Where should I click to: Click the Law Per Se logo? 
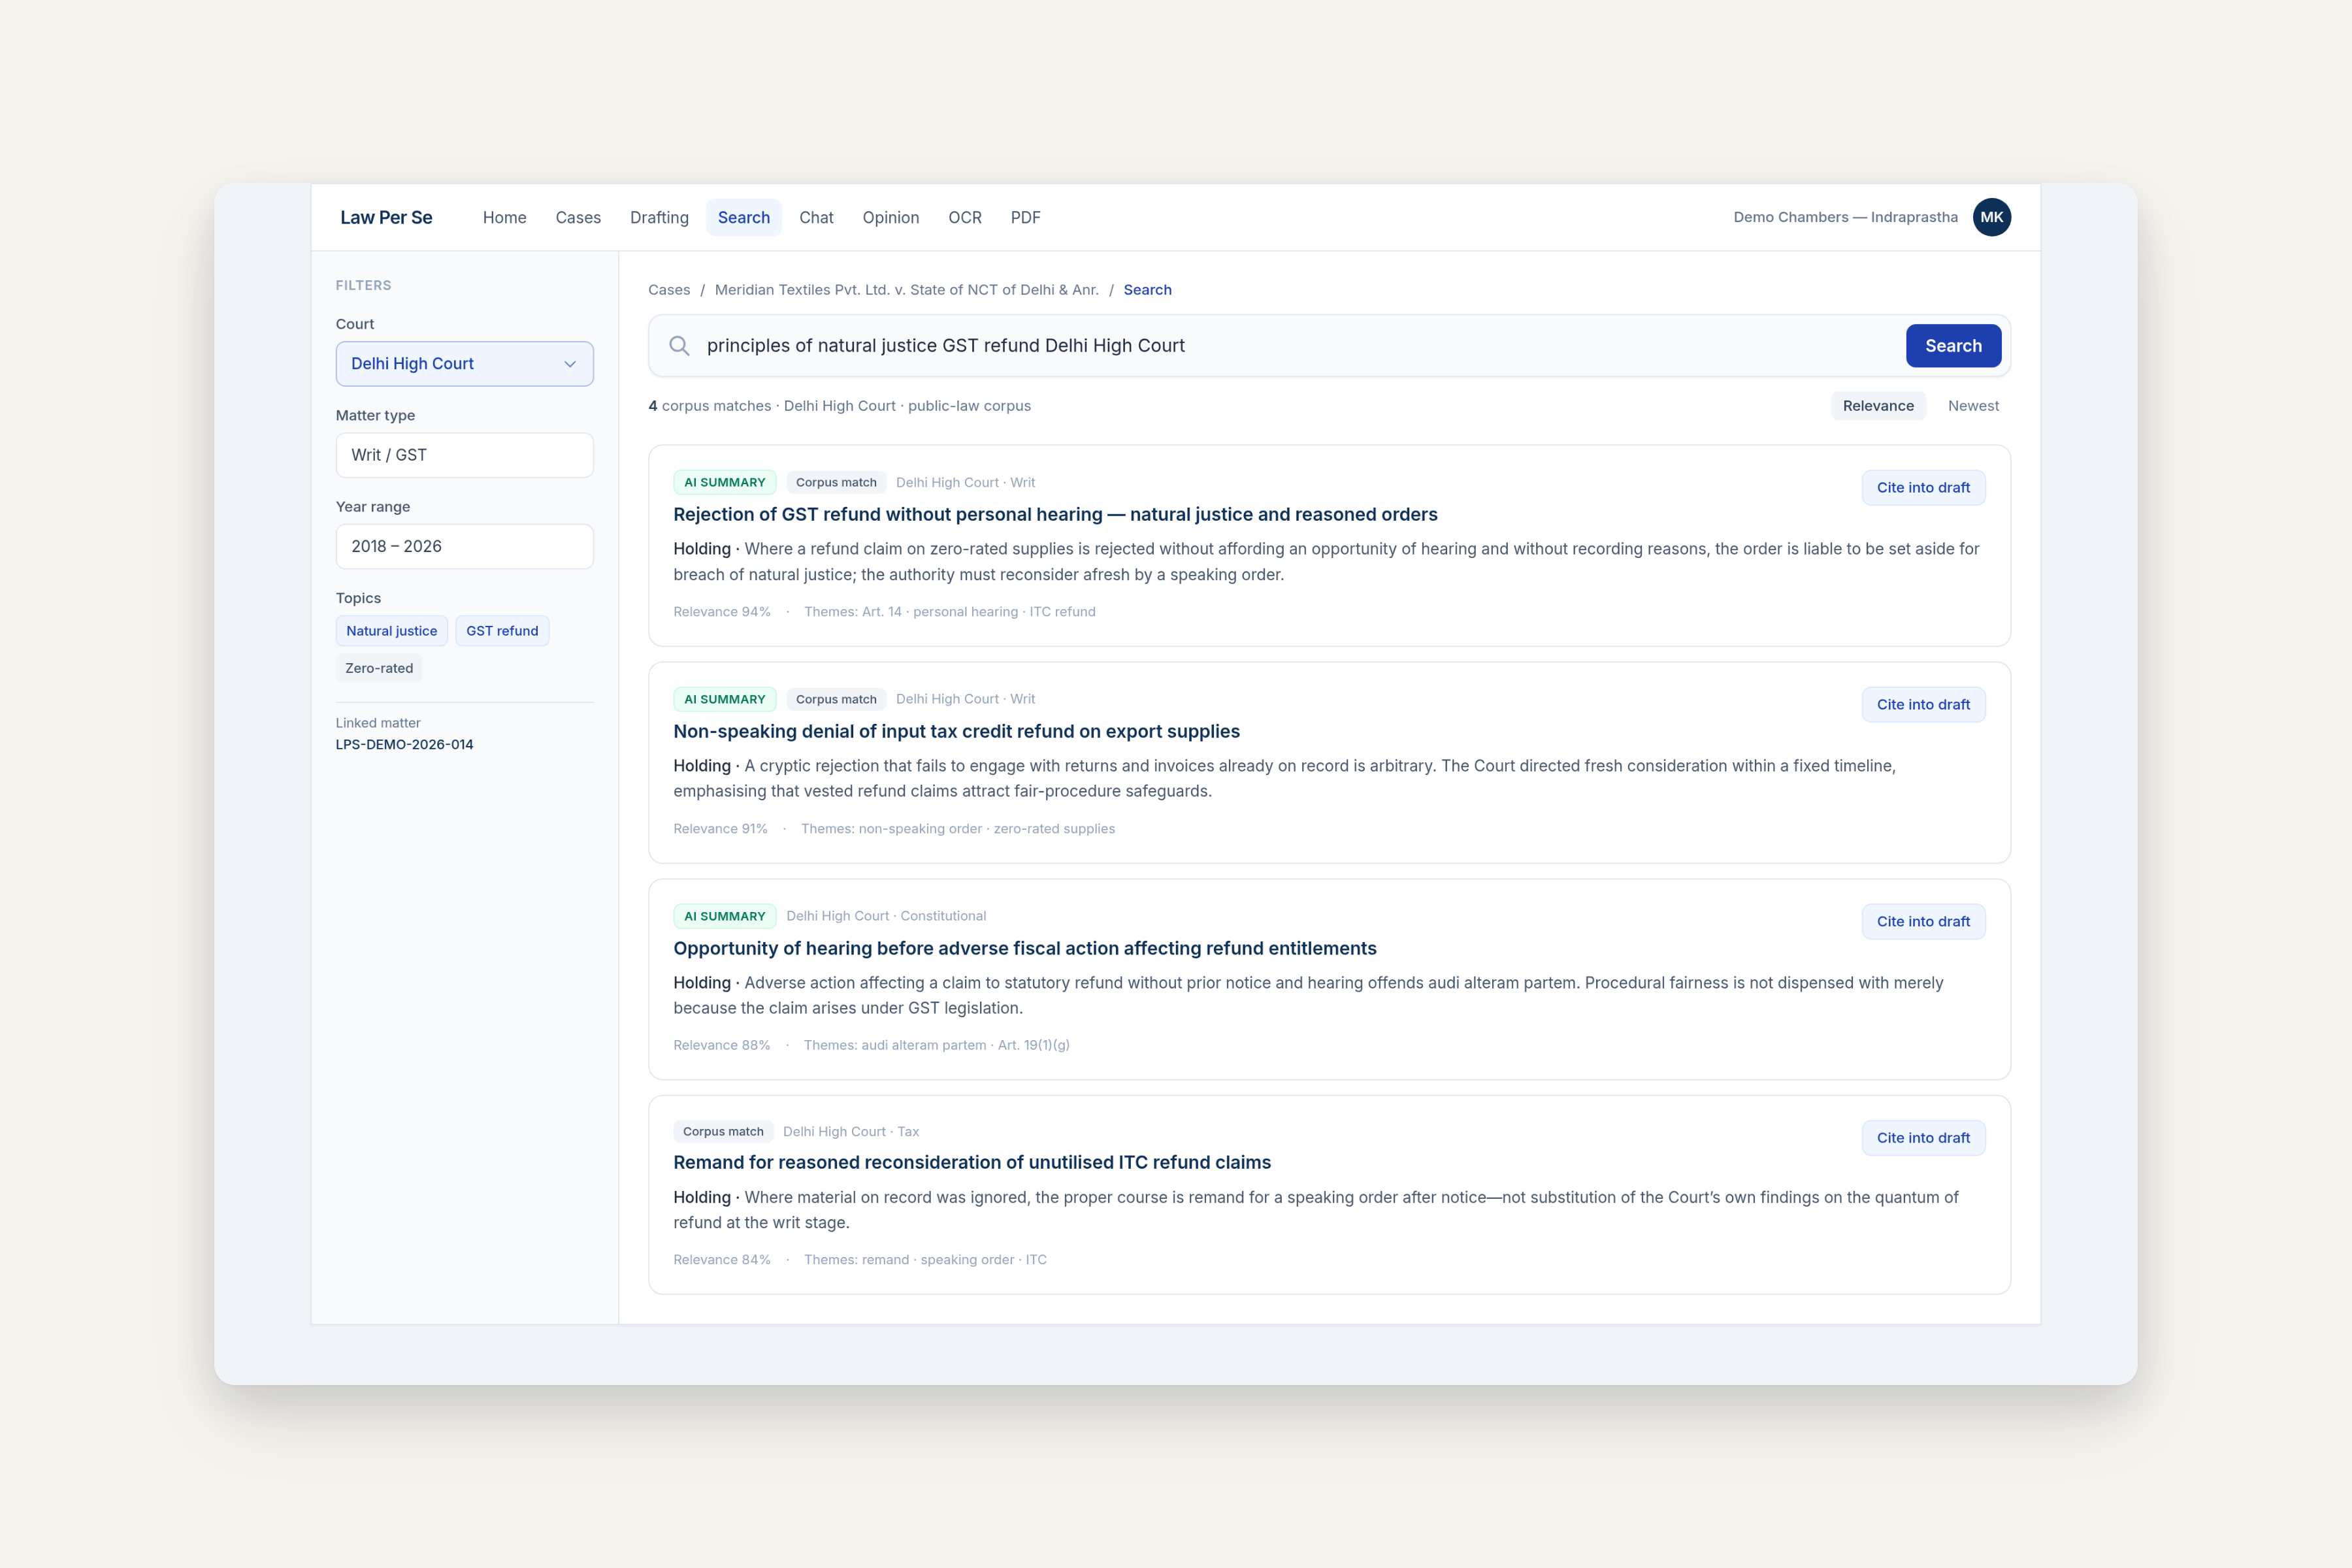click(x=386, y=217)
